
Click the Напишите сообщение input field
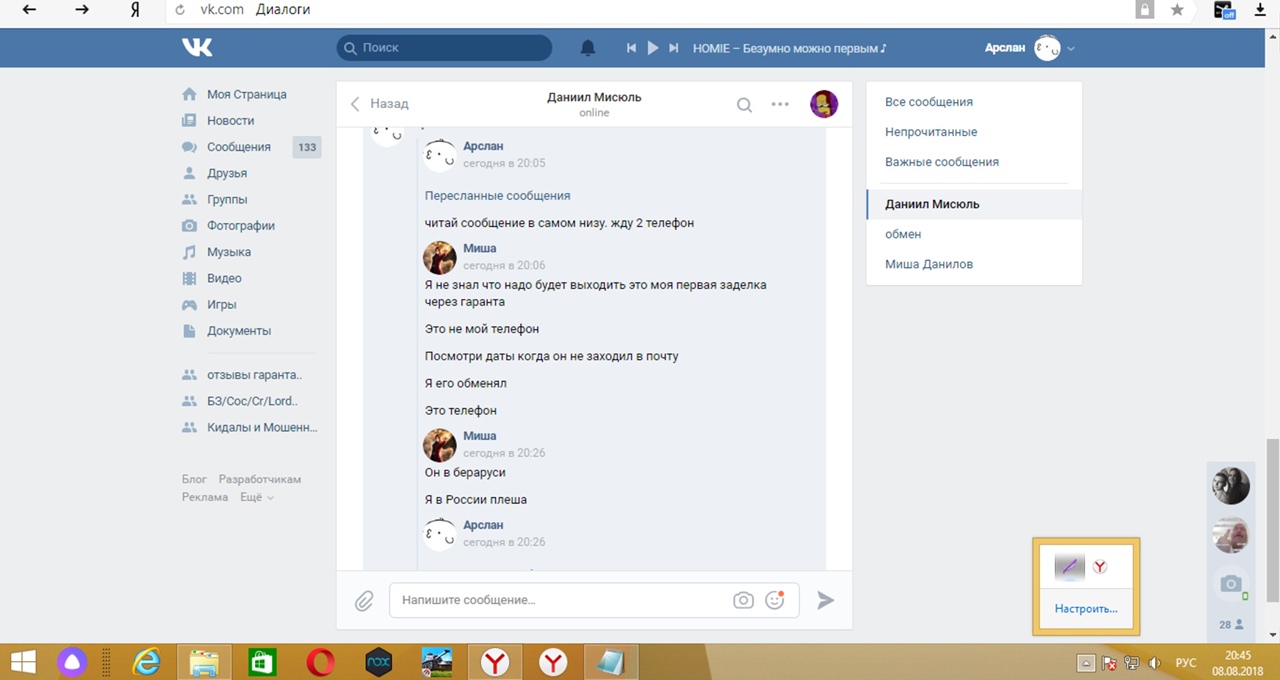tap(560, 600)
